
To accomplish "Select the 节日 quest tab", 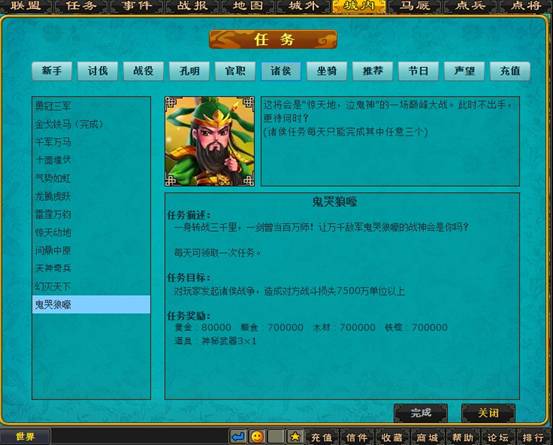I will click(419, 71).
